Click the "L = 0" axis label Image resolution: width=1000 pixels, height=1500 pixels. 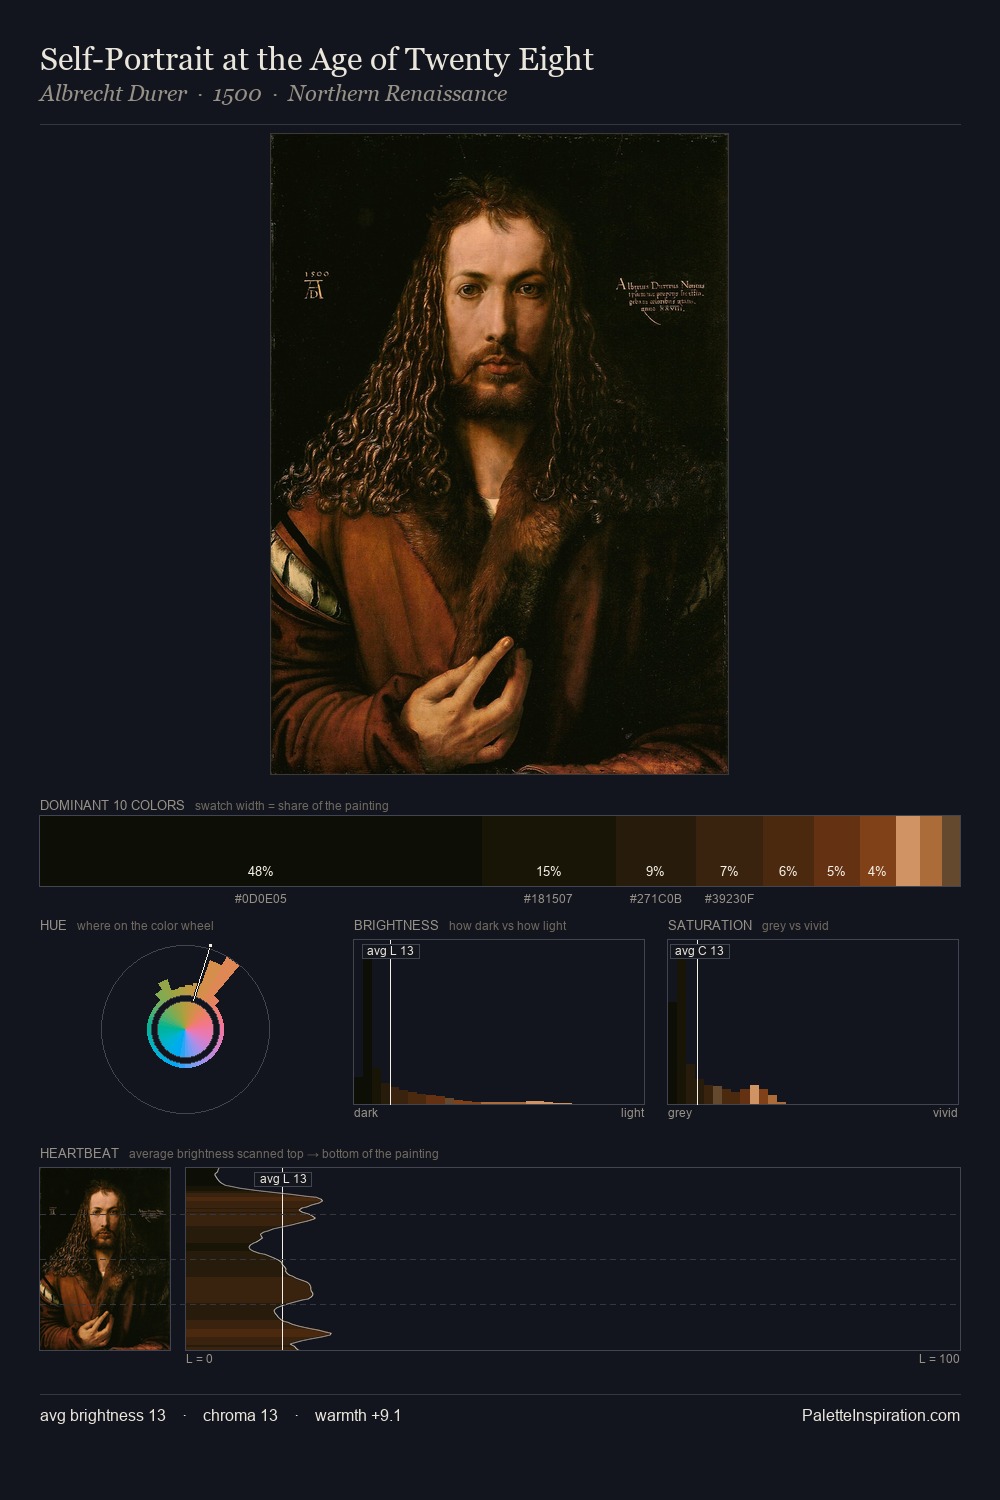coord(199,1359)
